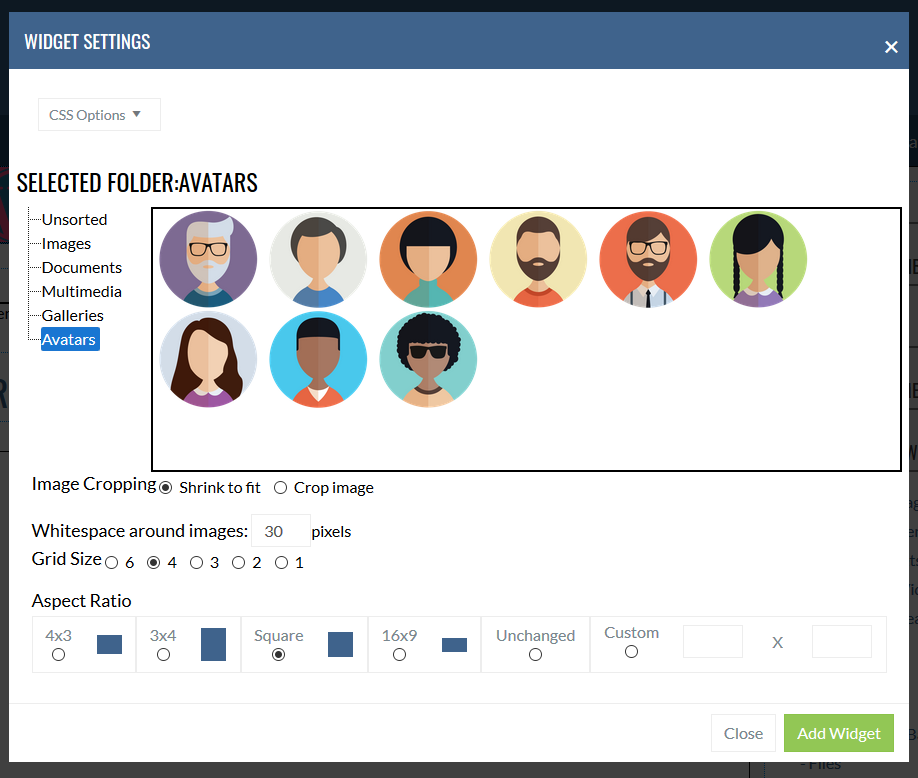Close the Widget Settings dialog with the X
The image size is (918, 778).
(890, 47)
